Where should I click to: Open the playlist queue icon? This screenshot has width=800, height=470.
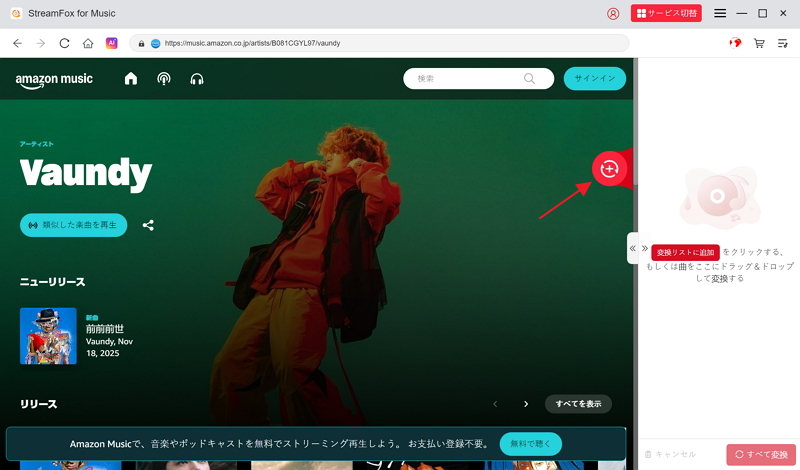click(783, 43)
